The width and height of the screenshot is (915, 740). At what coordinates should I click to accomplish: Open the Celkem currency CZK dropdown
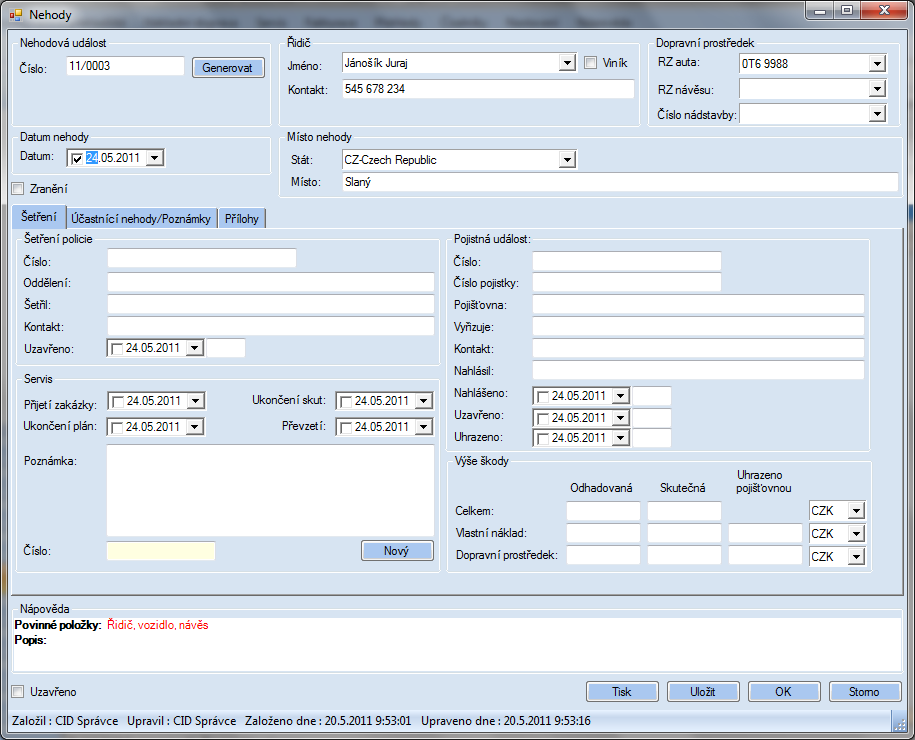(x=856, y=511)
